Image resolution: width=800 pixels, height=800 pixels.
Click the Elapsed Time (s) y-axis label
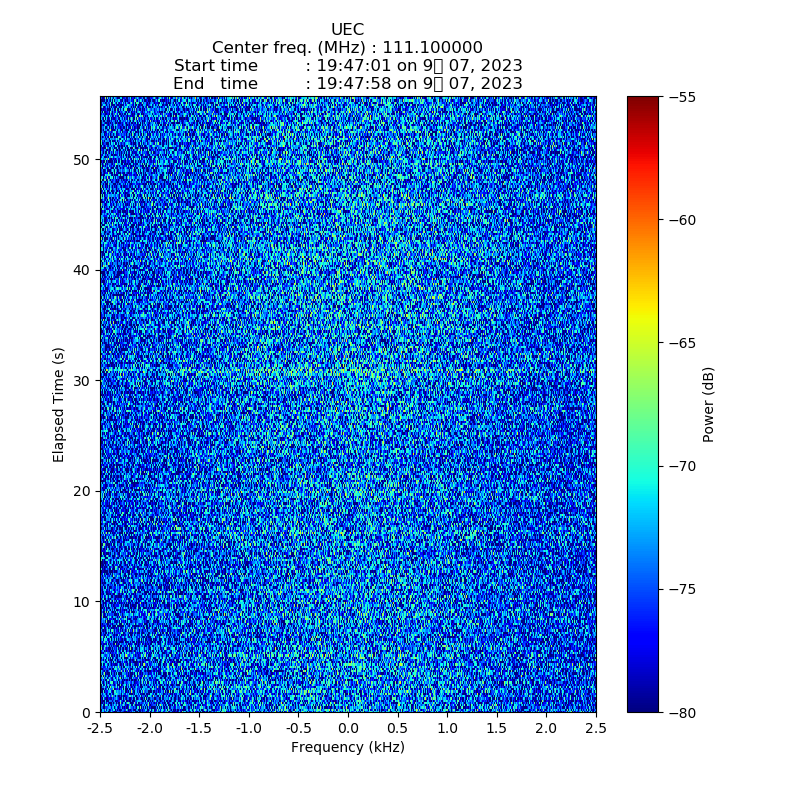[59, 404]
